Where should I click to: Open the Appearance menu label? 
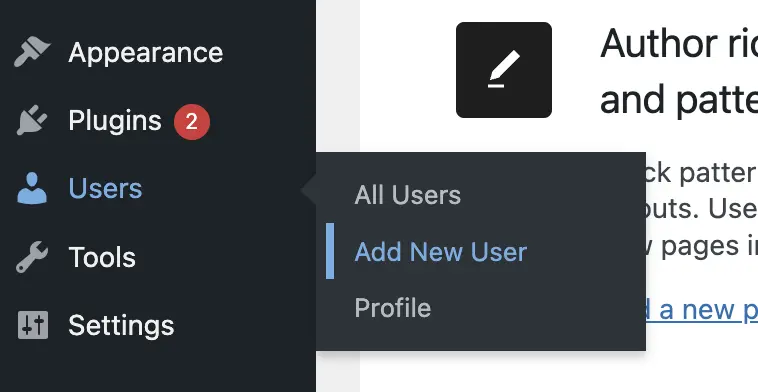(x=146, y=52)
